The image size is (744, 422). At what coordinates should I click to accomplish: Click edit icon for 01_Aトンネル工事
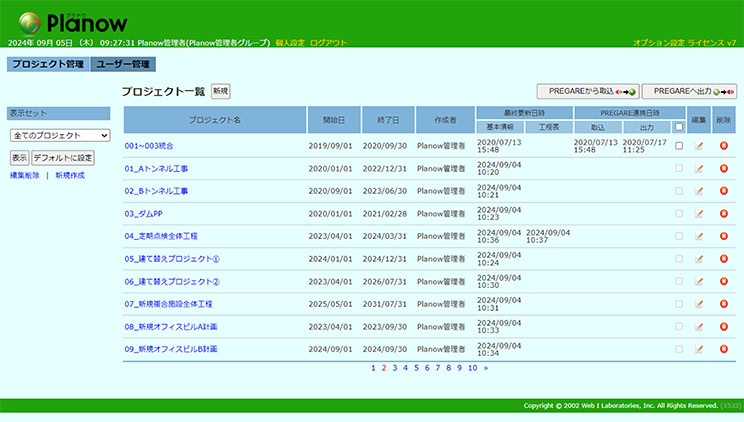[699, 168]
